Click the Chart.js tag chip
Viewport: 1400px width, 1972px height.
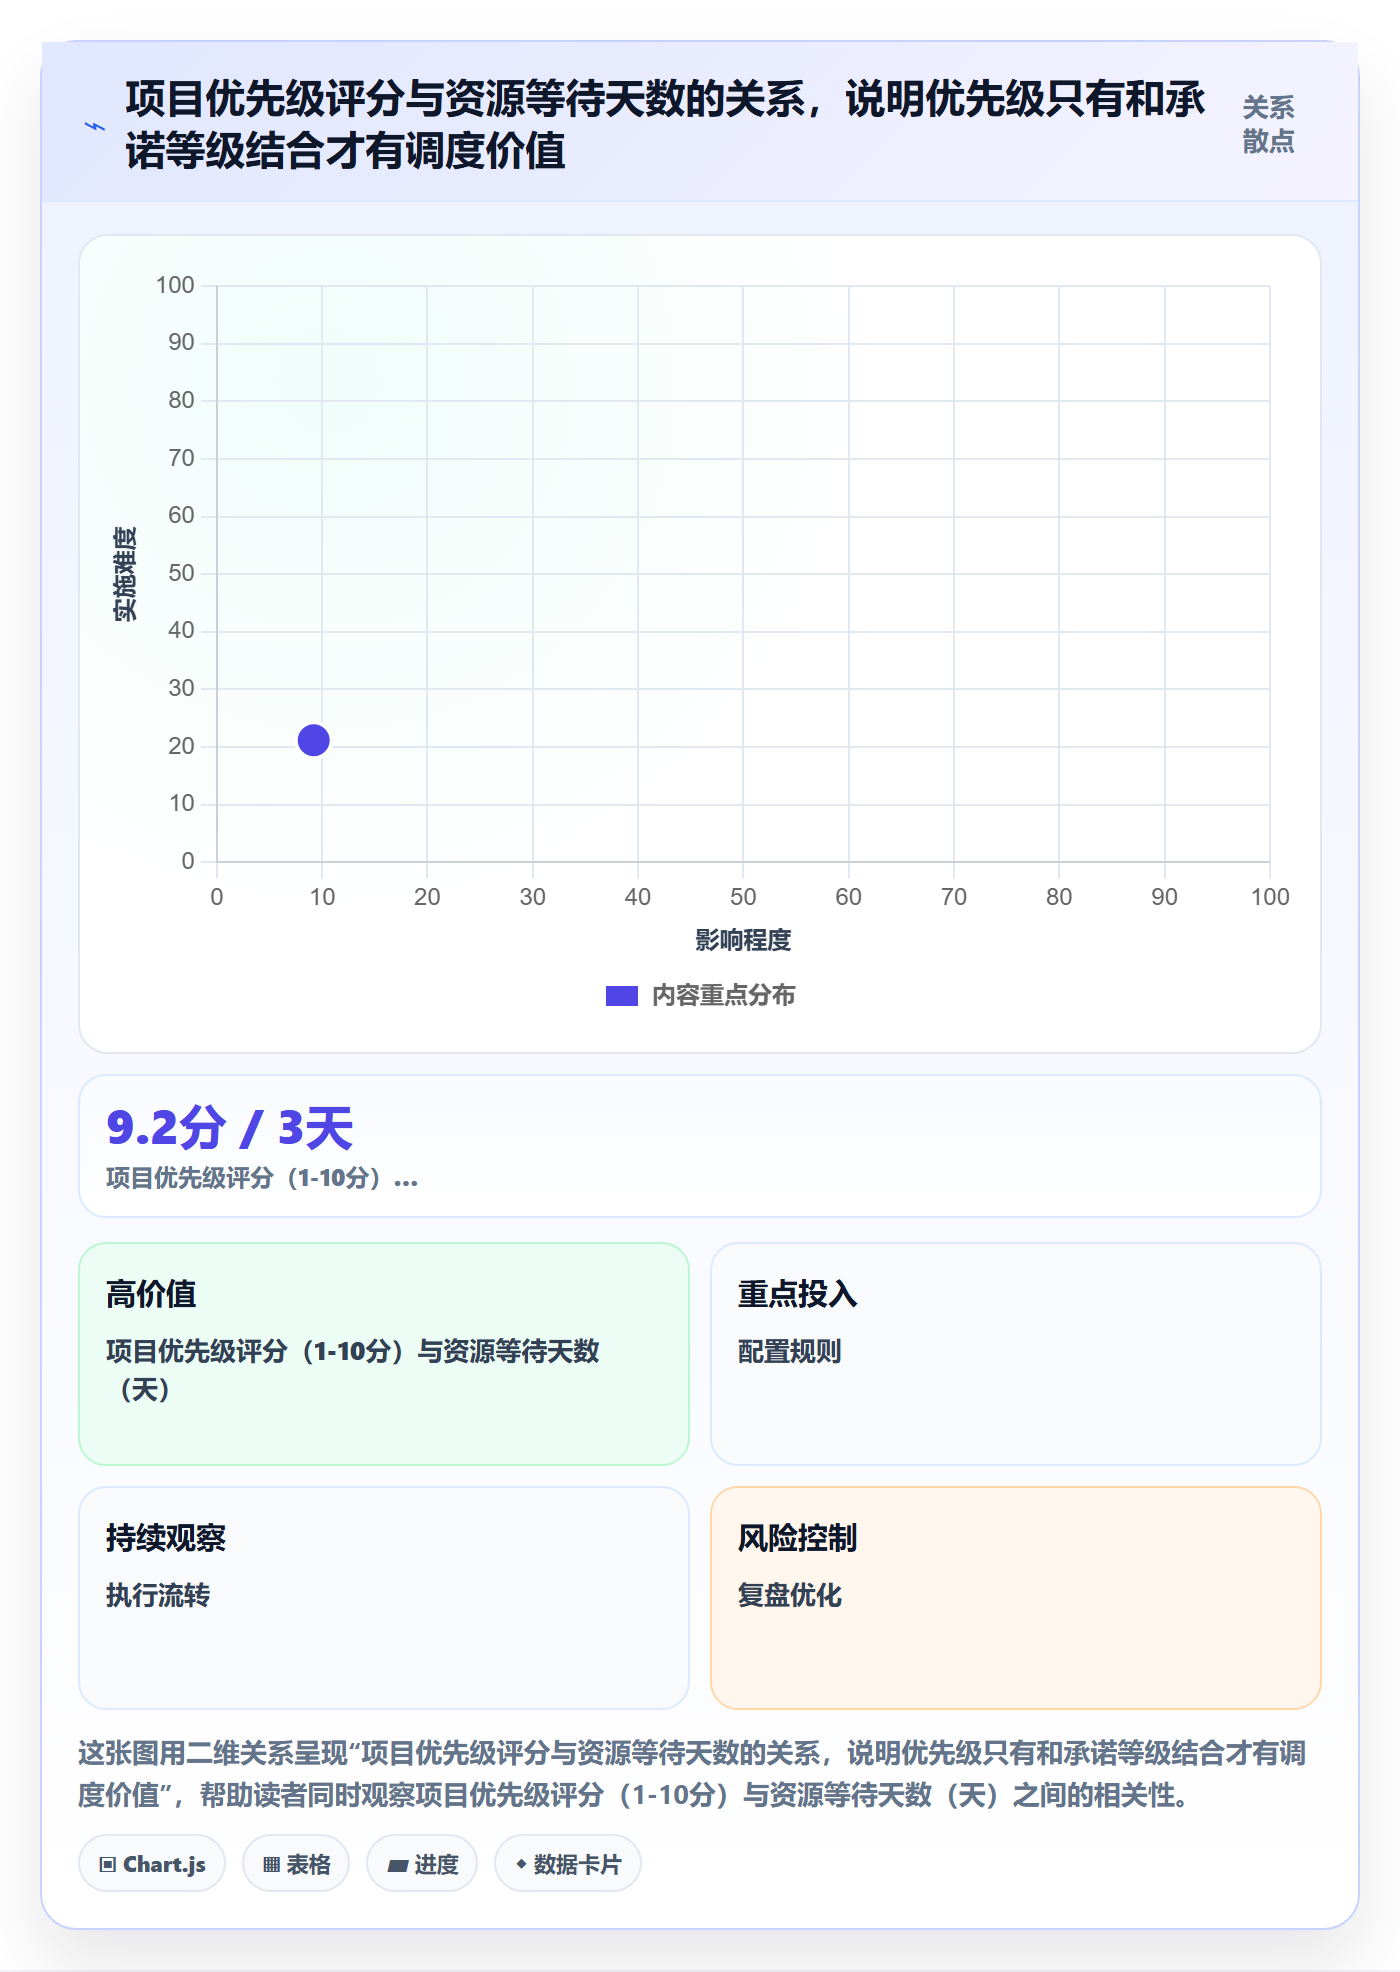coord(152,1864)
